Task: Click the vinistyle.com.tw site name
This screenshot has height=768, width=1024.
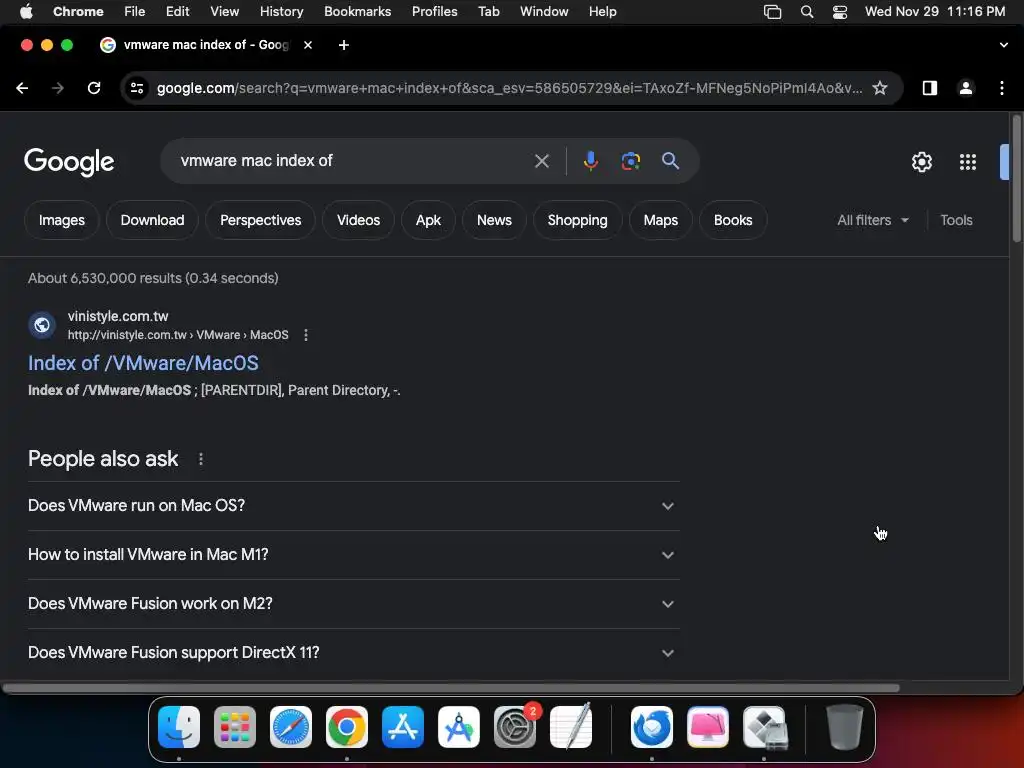Action: 118,316
